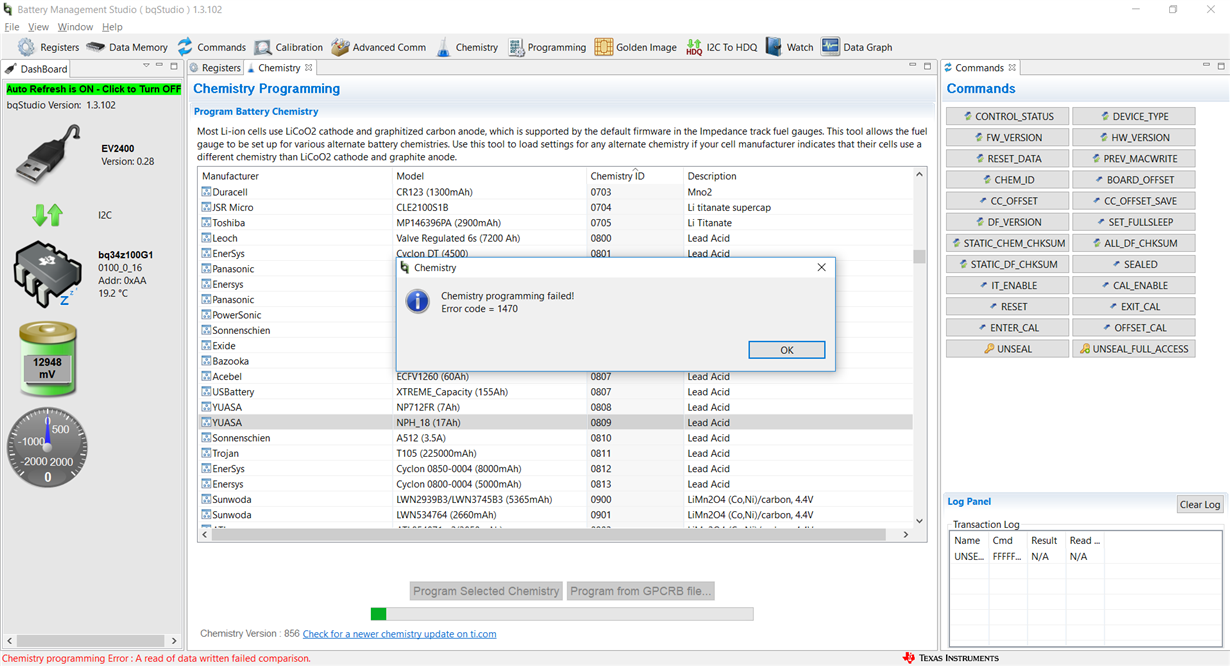The width and height of the screenshot is (1230, 666).
Task: Close the Chemistry error dialog
Action: tap(821, 268)
